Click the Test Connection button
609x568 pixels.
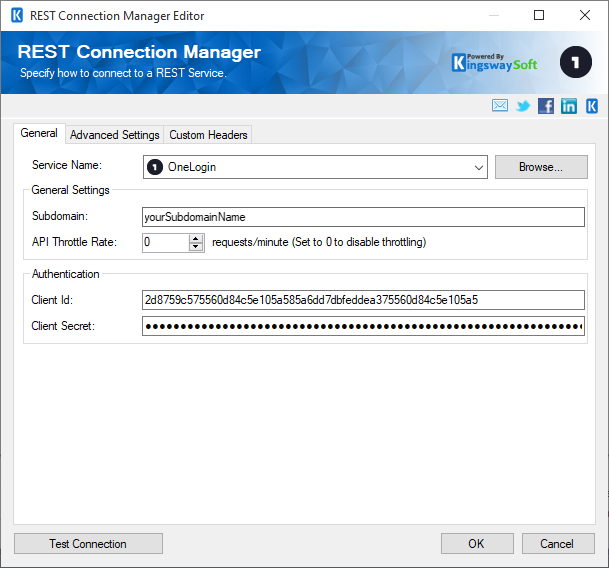pos(88,544)
